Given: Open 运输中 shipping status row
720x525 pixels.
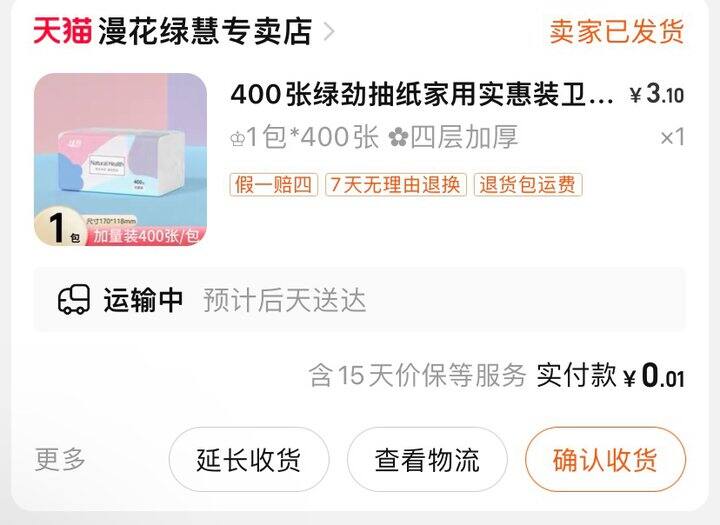Looking at the screenshot, I should (360, 299).
